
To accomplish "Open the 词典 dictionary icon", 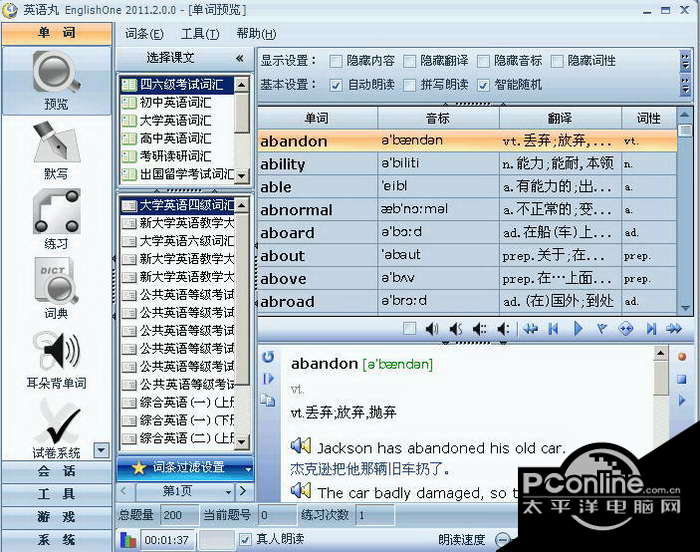I will point(56,289).
